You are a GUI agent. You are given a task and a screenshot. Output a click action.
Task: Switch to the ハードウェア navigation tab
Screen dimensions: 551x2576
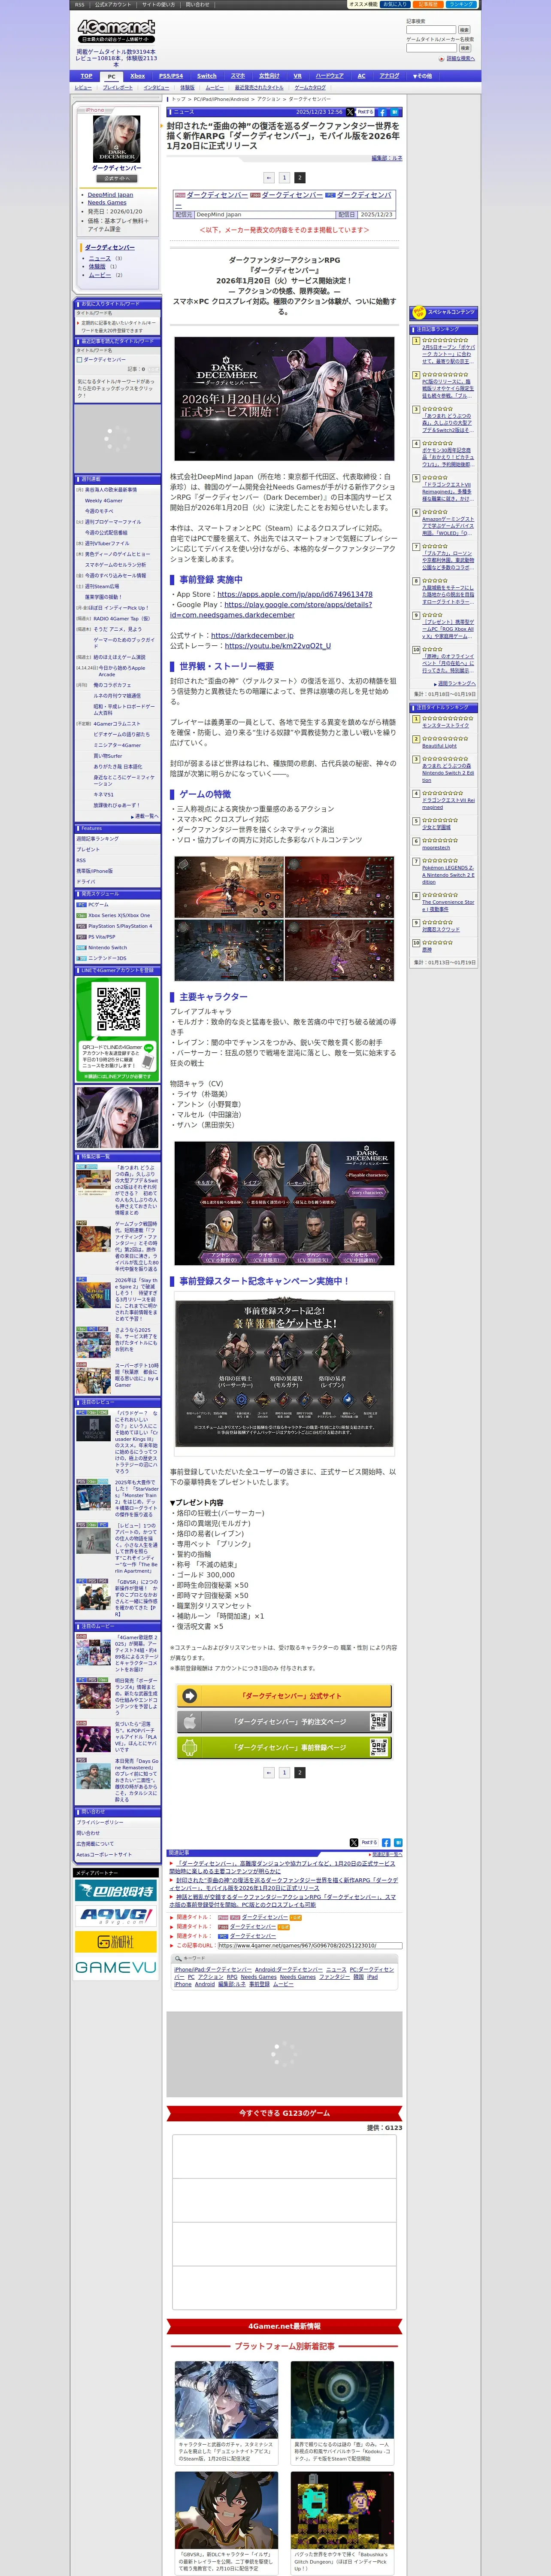pos(330,76)
